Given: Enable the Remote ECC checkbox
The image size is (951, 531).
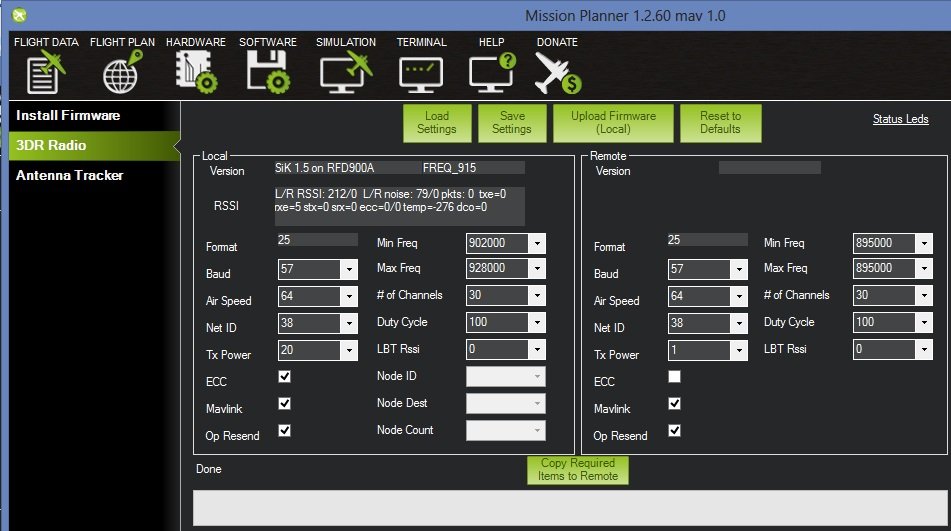Looking at the screenshot, I should pos(674,376).
